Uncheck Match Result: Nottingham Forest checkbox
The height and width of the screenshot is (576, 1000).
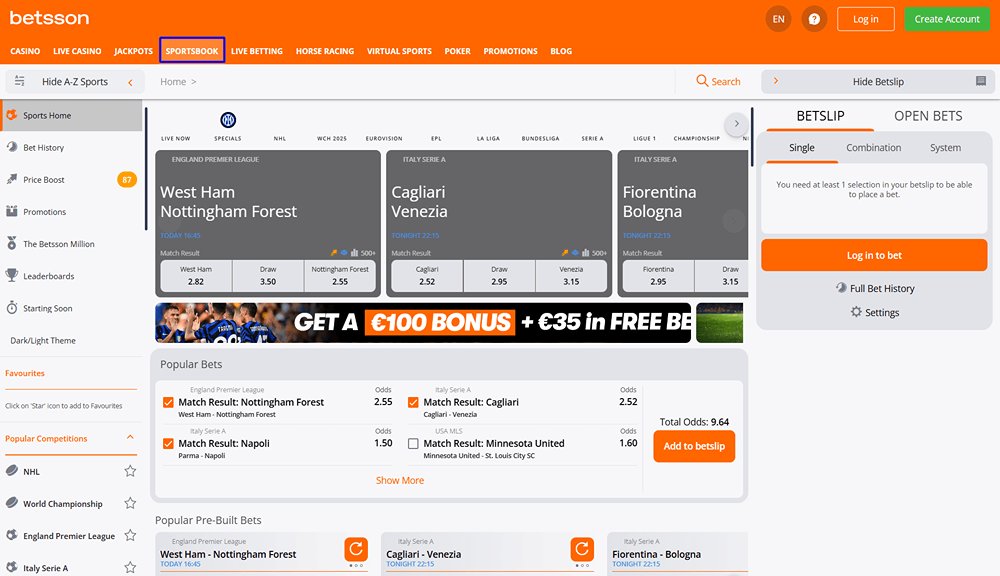tap(168, 402)
